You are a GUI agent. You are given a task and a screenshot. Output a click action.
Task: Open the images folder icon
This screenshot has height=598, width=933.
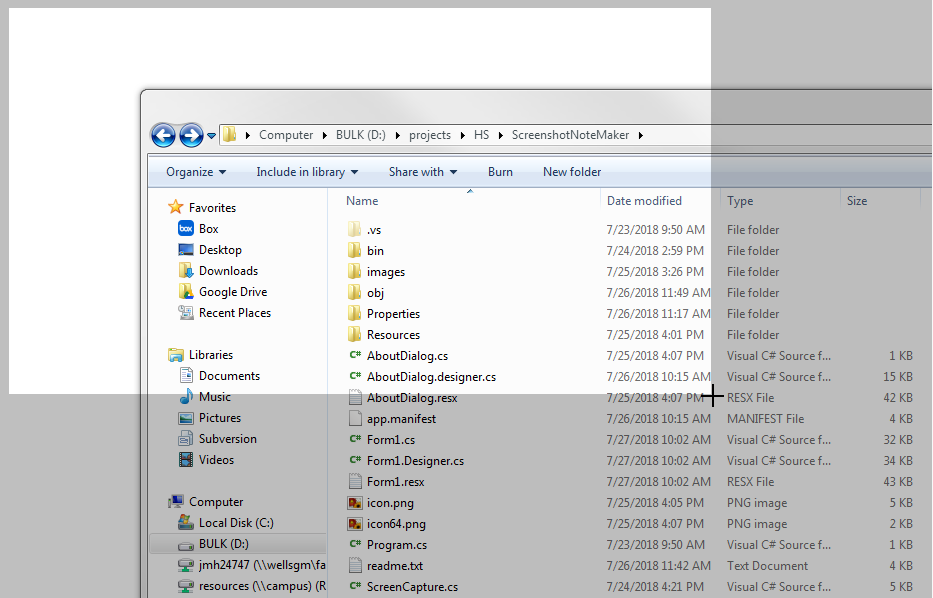pyautogui.click(x=355, y=272)
